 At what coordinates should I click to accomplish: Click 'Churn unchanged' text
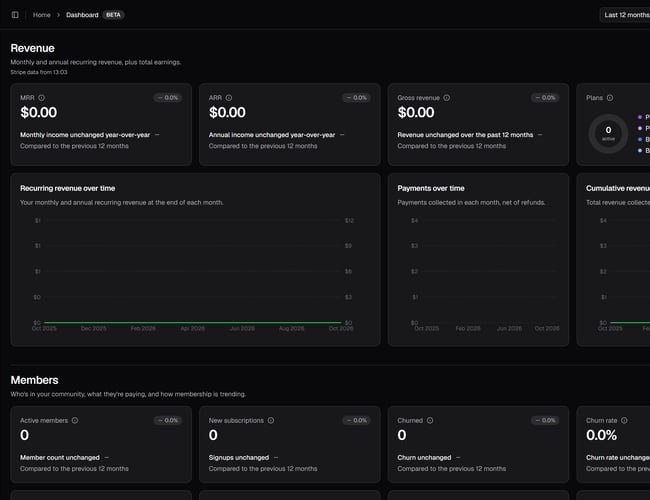(424, 457)
